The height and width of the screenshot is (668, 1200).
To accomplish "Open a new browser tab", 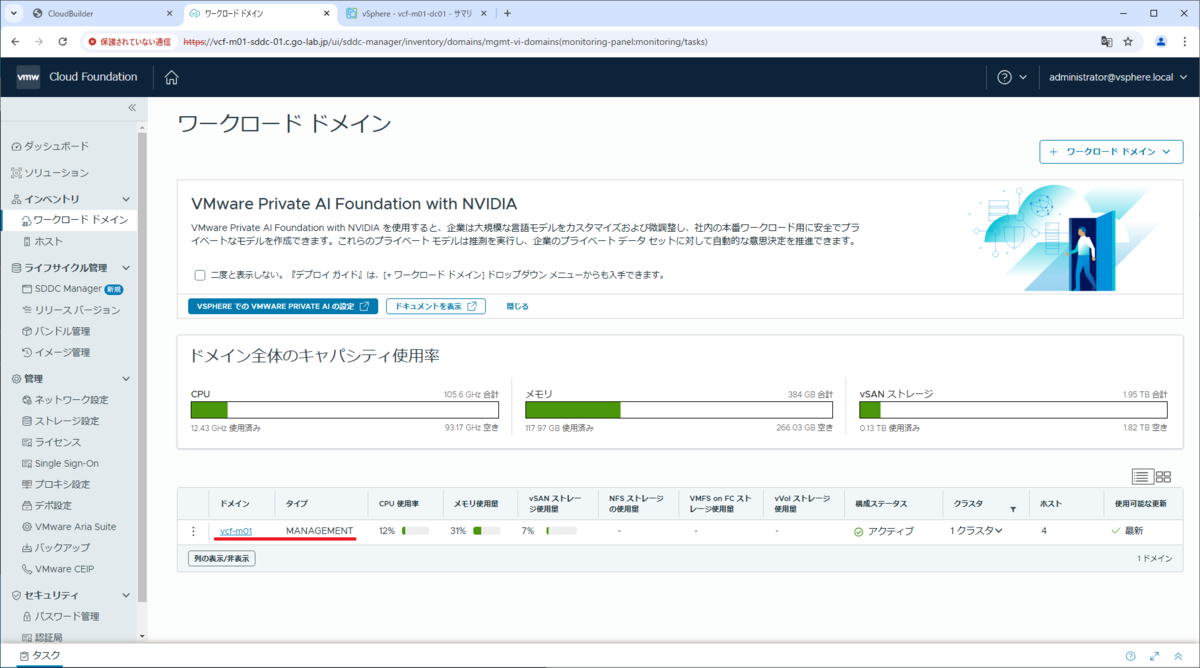I will click(507, 14).
